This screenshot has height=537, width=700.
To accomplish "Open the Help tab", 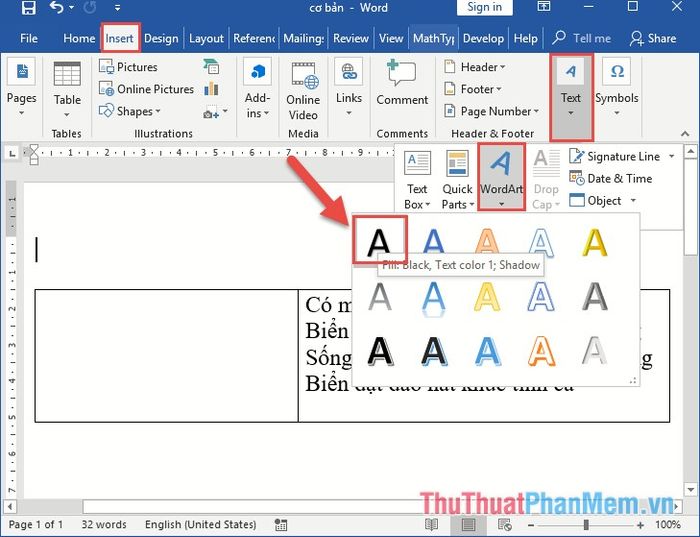I will point(525,38).
